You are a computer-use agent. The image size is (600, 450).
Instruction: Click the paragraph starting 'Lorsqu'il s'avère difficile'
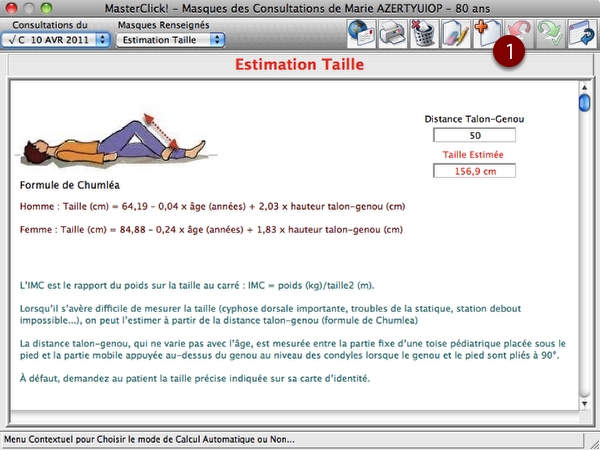pyautogui.click(x=270, y=315)
